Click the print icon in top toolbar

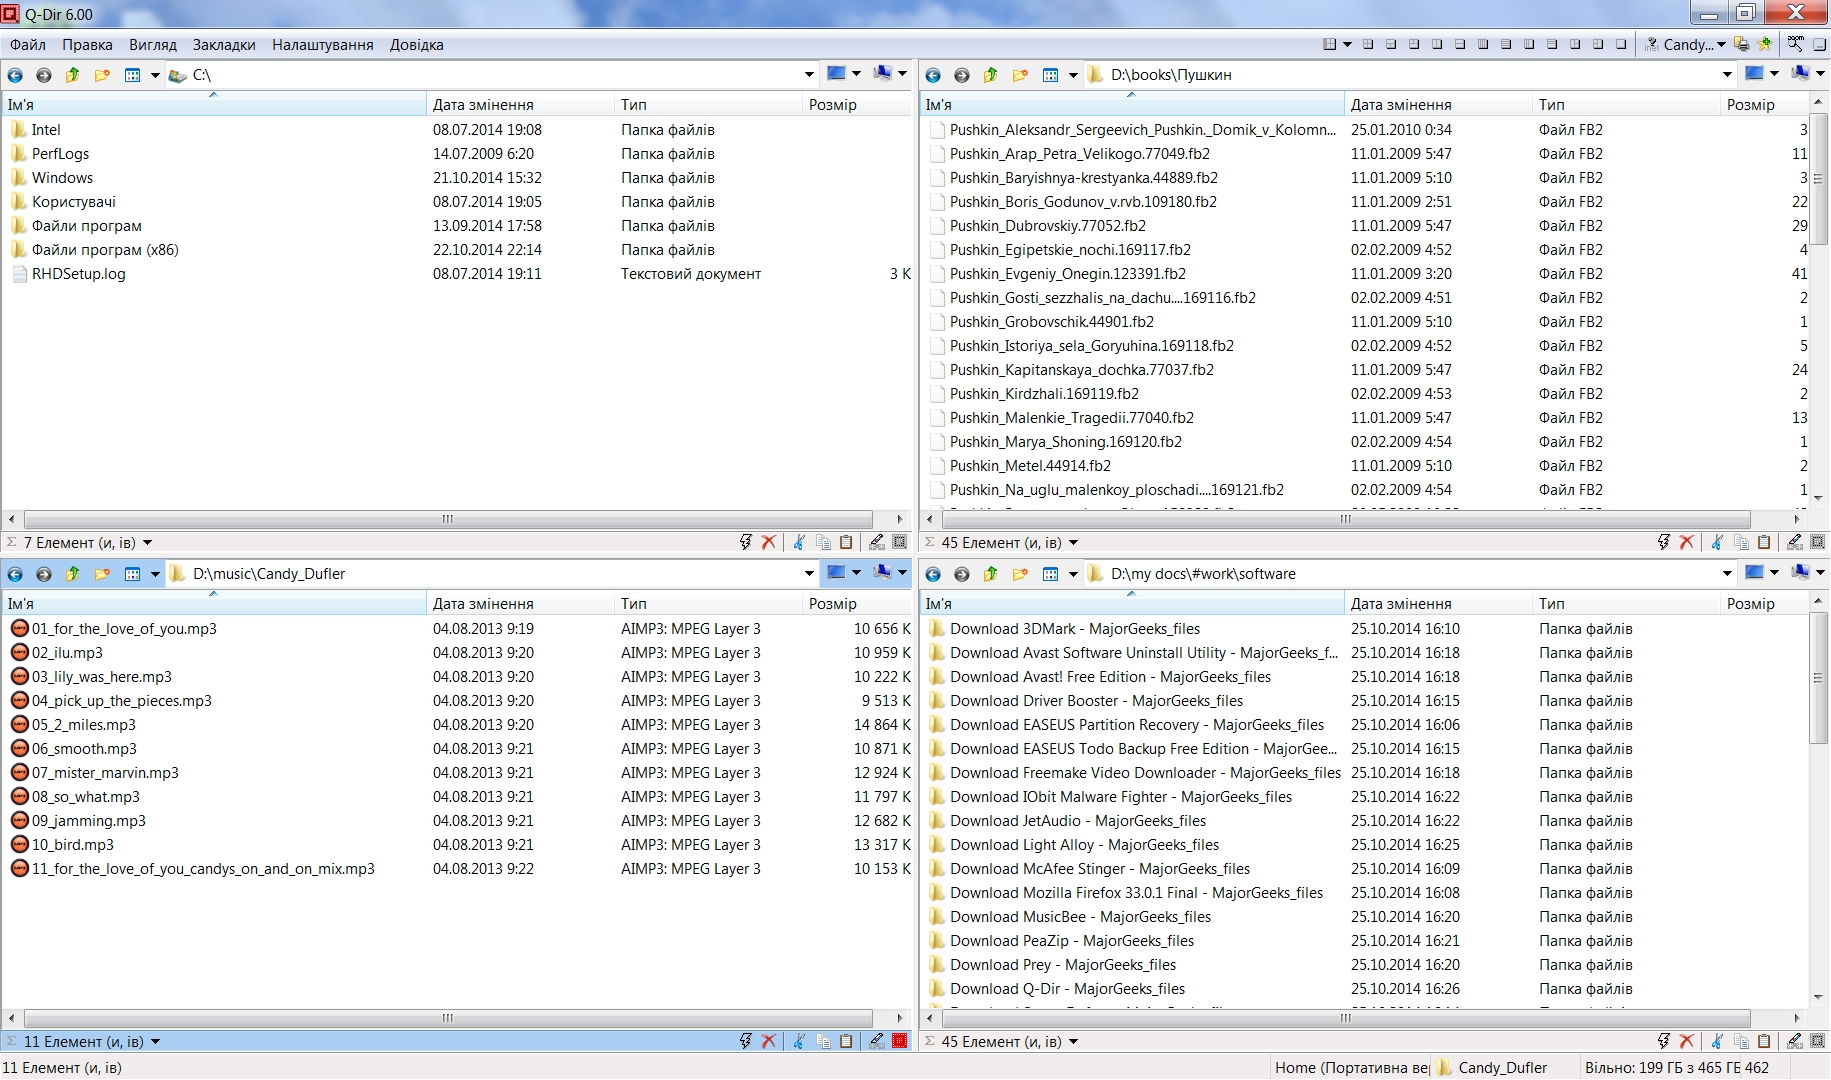[1742, 44]
